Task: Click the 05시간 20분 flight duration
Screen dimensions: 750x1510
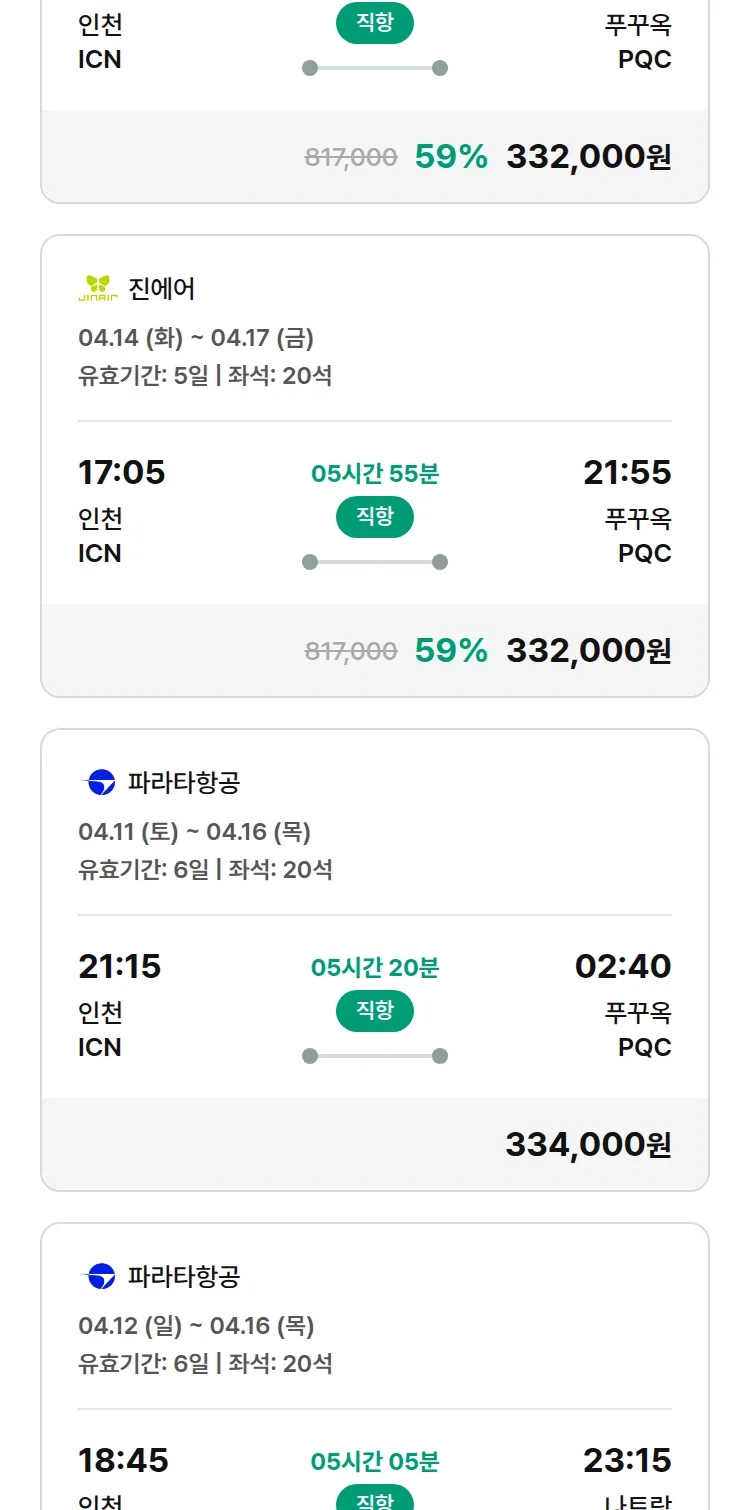Action: coord(375,967)
